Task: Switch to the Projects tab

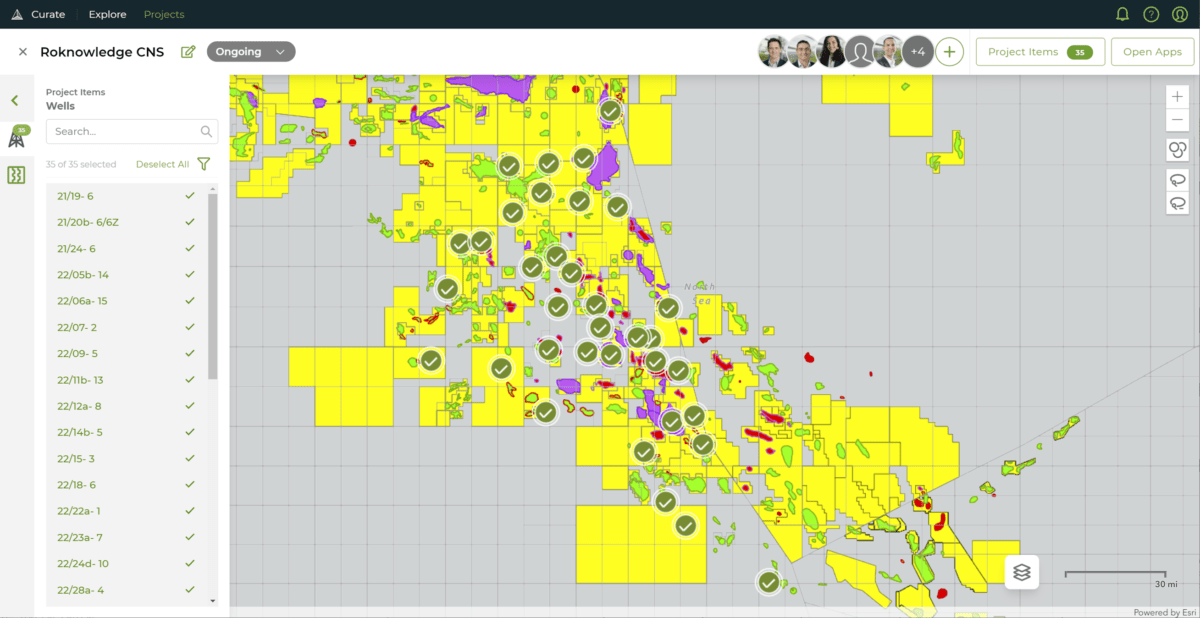Action: (164, 14)
